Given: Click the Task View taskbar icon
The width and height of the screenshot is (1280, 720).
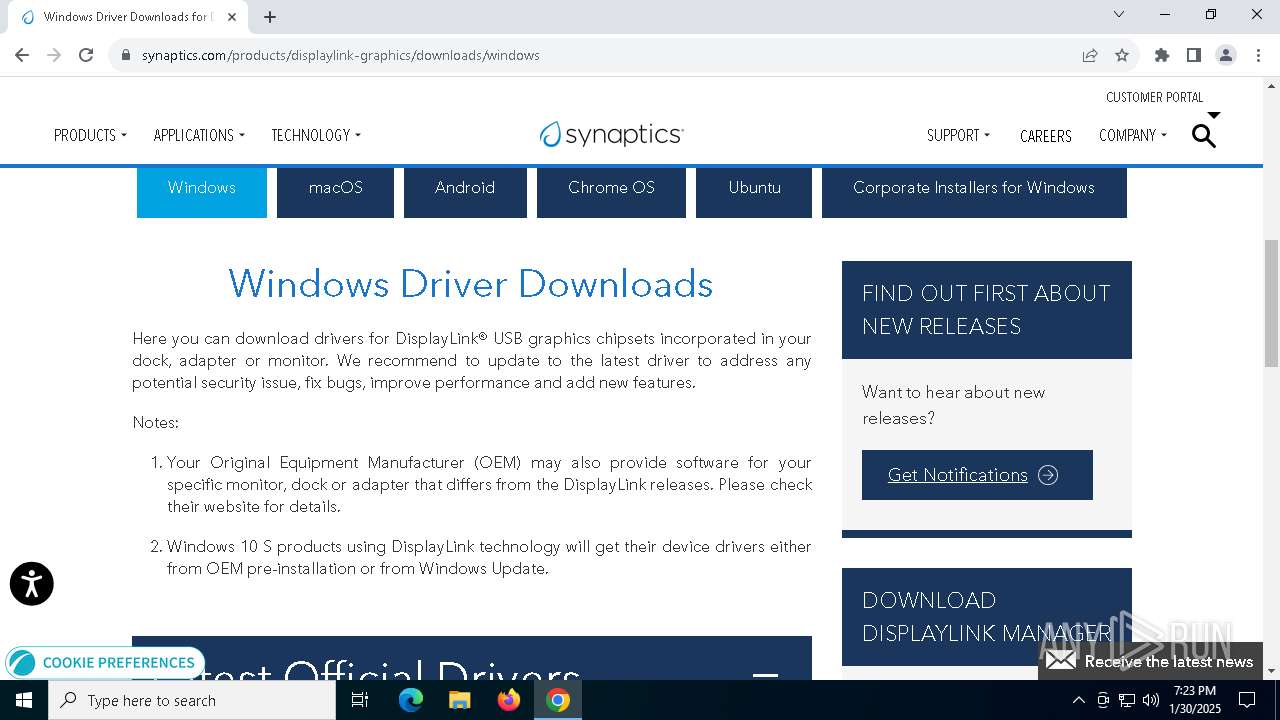Looking at the screenshot, I should point(360,700).
